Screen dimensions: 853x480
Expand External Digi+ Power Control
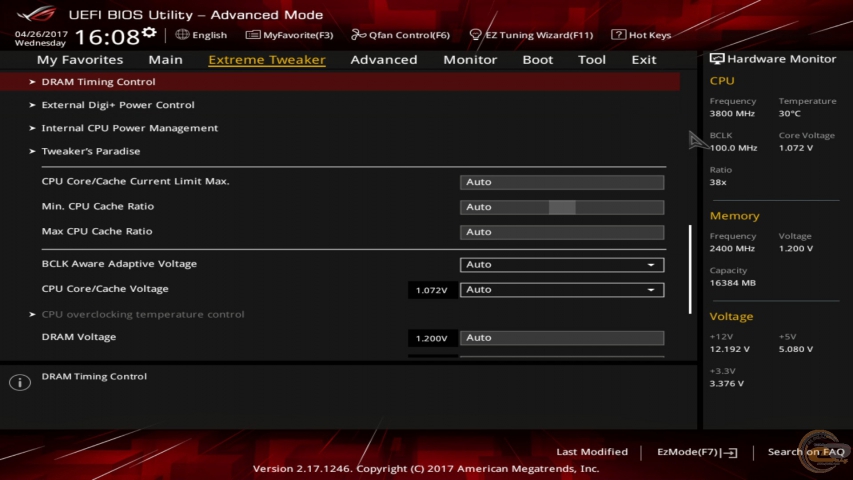coord(118,104)
